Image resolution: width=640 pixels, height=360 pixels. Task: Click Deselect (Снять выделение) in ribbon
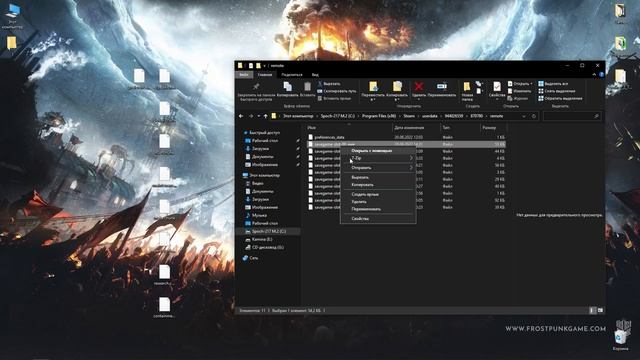[557, 91]
